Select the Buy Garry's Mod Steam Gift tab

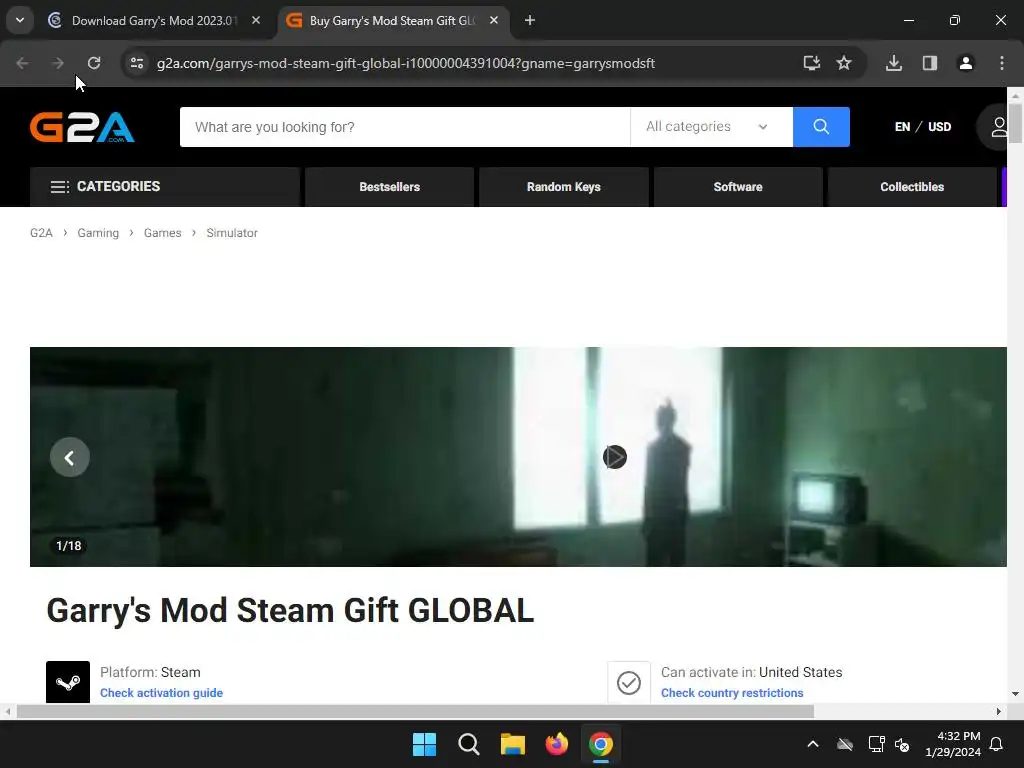[392, 20]
